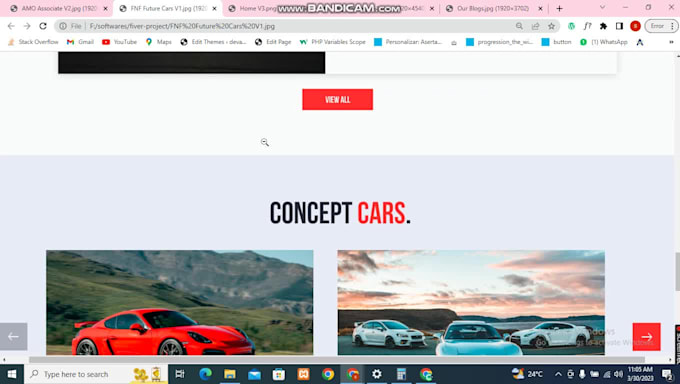This screenshot has width=680, height=384.
Task: Click the taskbar search box
Action: (95, 374)
